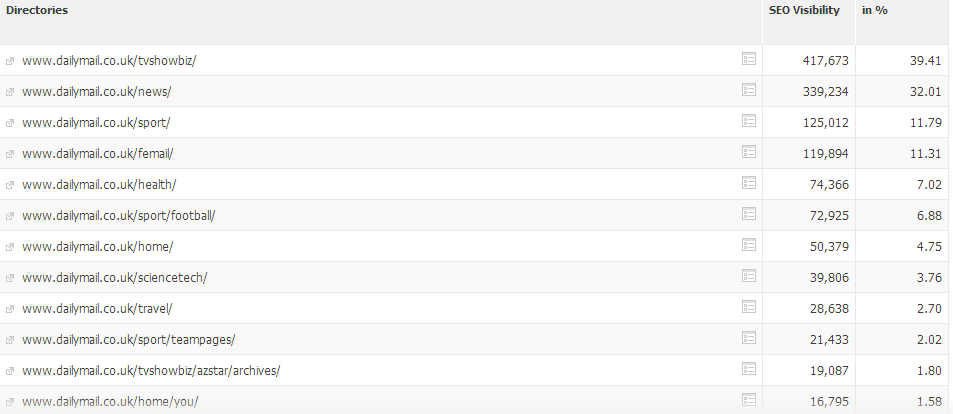Open external link icon beside sciencetech directory
The height and width of the screenshot is (414, 953).
10,278
